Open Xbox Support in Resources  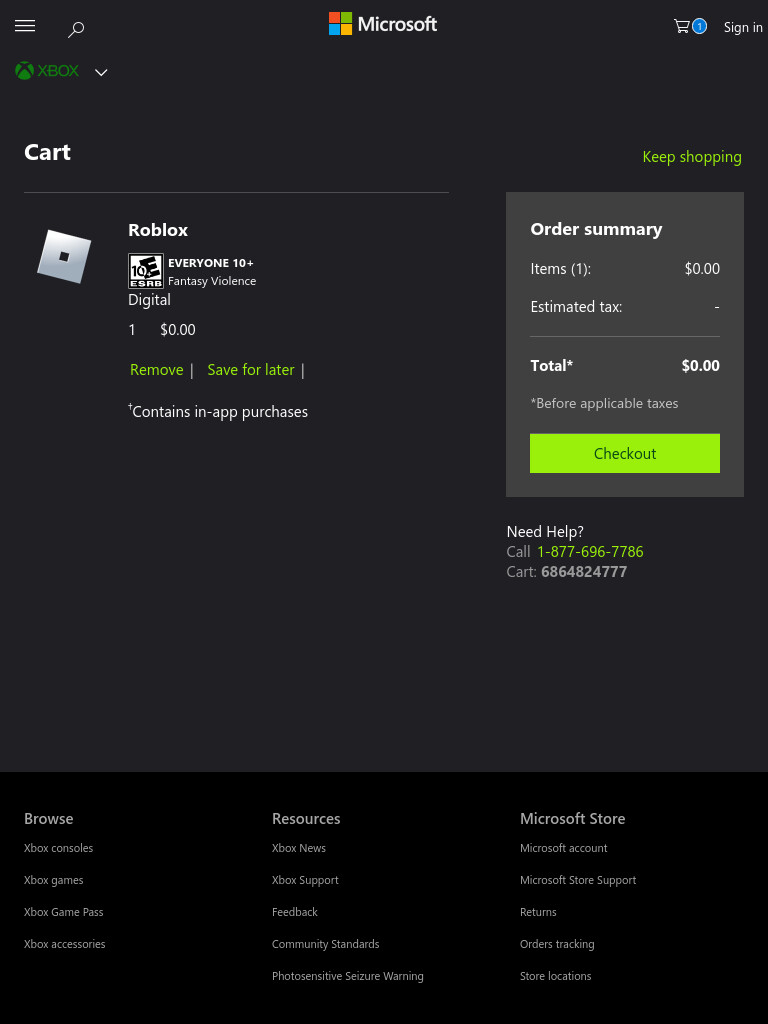(x=305, y=880)
